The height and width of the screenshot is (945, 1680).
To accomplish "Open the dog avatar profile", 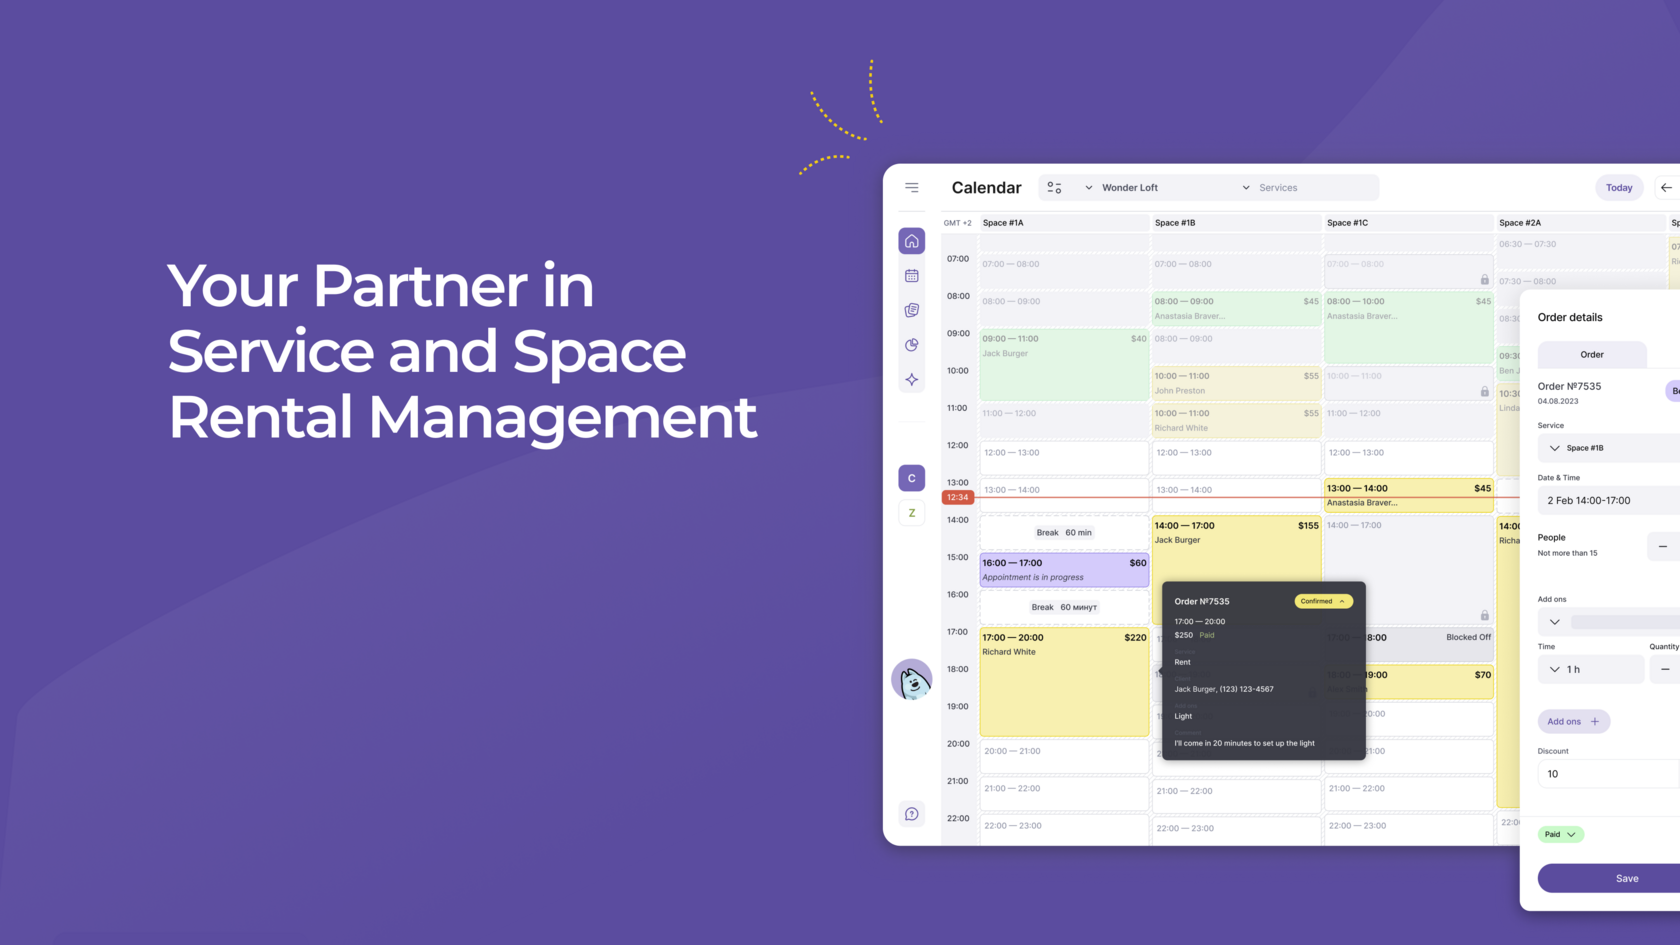I will tap(911, 680).
